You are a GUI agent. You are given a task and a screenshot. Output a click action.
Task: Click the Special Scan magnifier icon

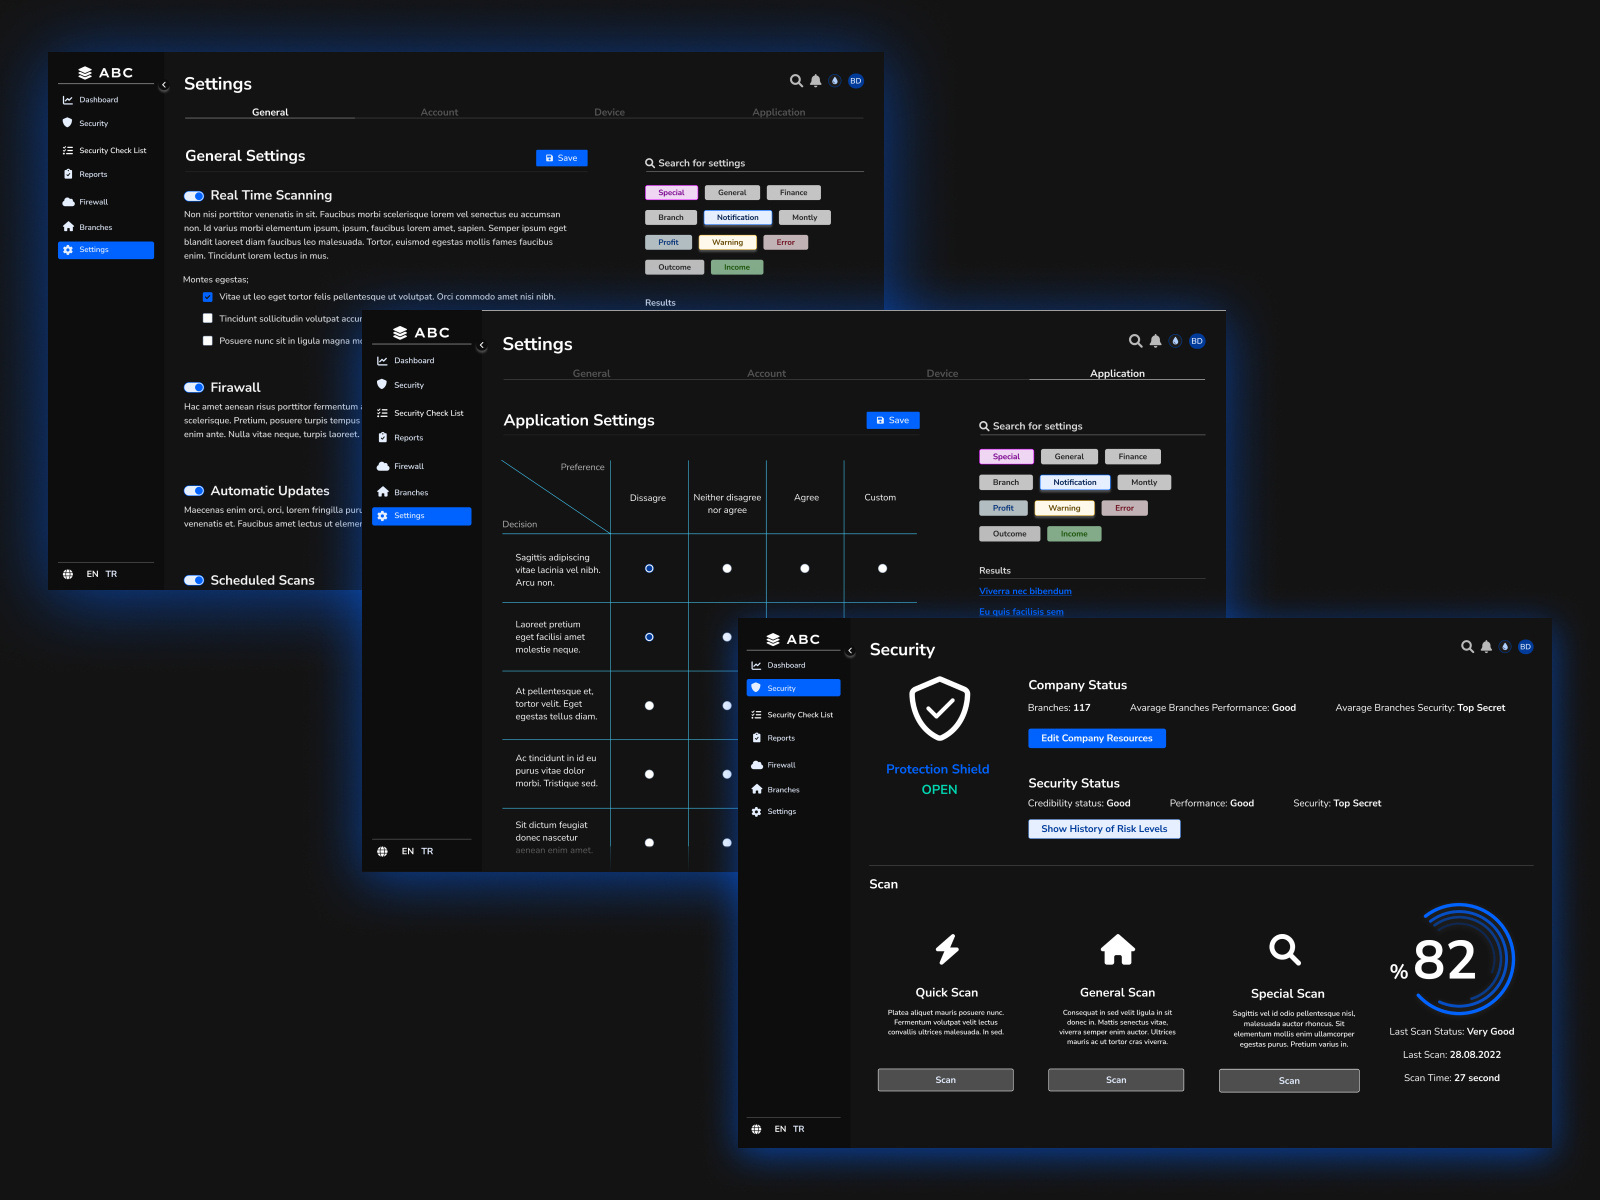click(1285, 949)
